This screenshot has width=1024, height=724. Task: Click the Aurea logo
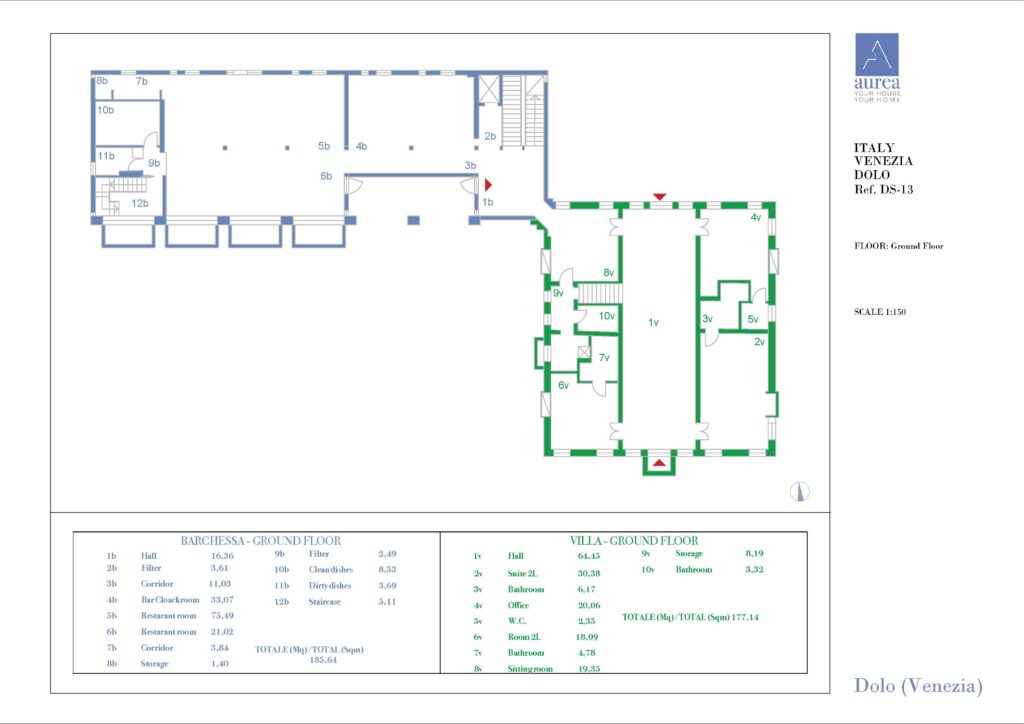(876, 67)
